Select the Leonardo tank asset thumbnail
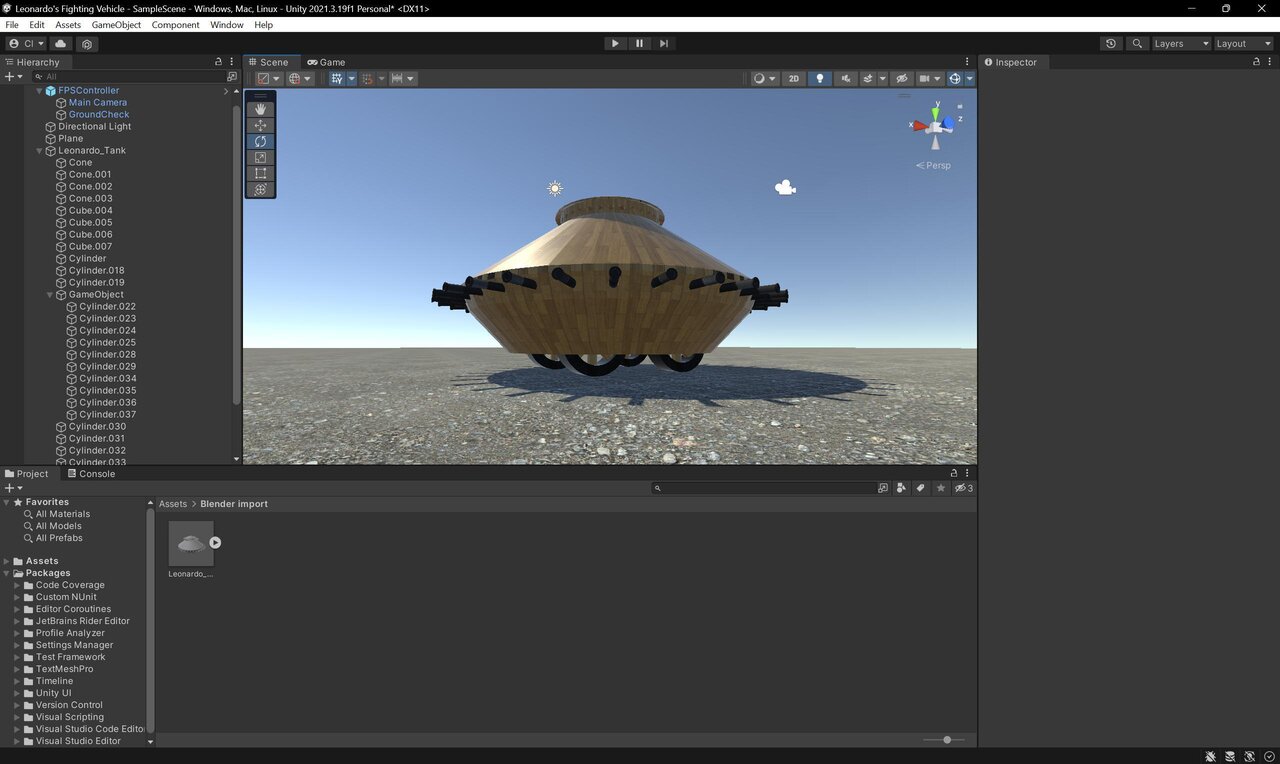 click(x=191, y=543)
